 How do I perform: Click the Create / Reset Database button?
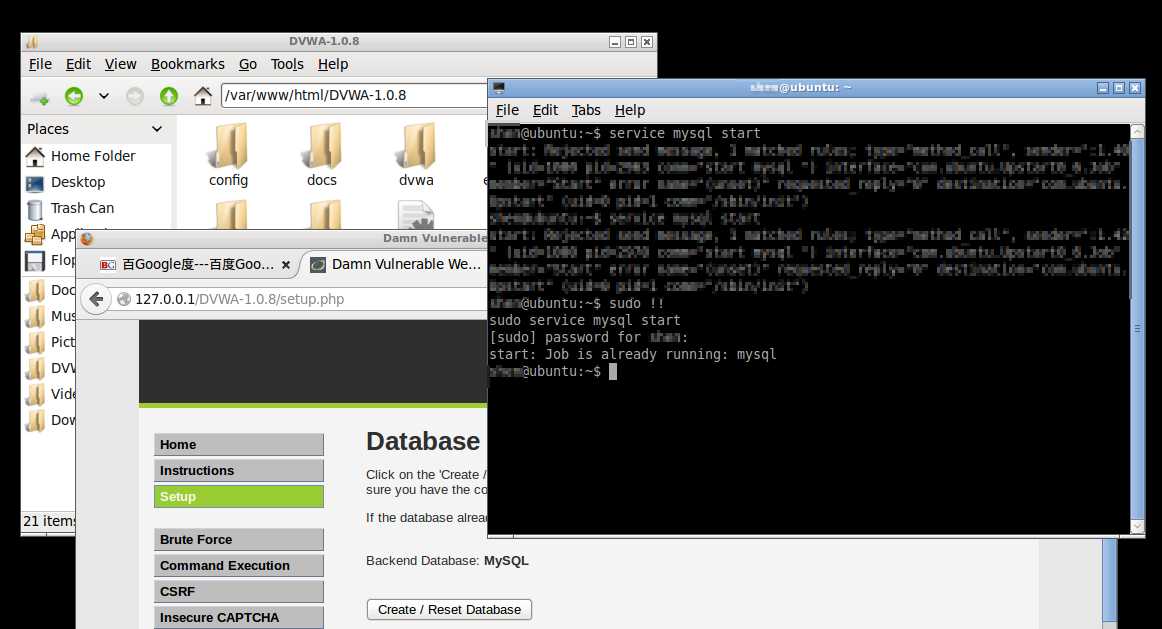point(449,610)
